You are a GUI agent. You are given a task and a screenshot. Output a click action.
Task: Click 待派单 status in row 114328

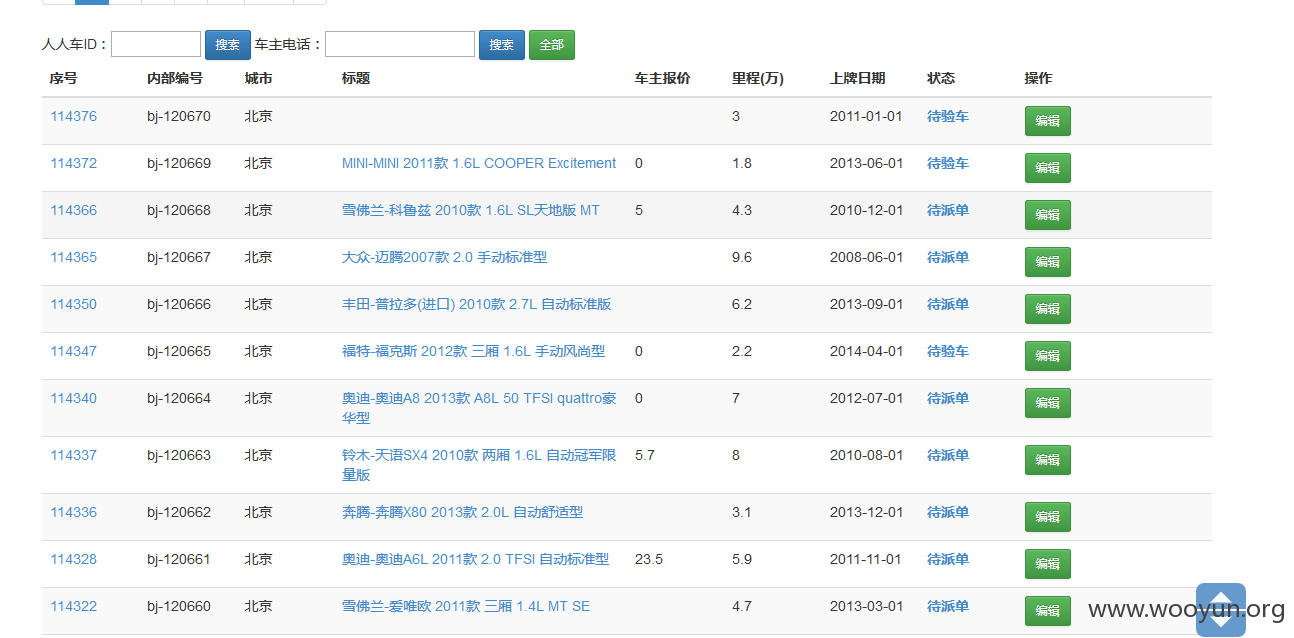(x=948, y=559)
